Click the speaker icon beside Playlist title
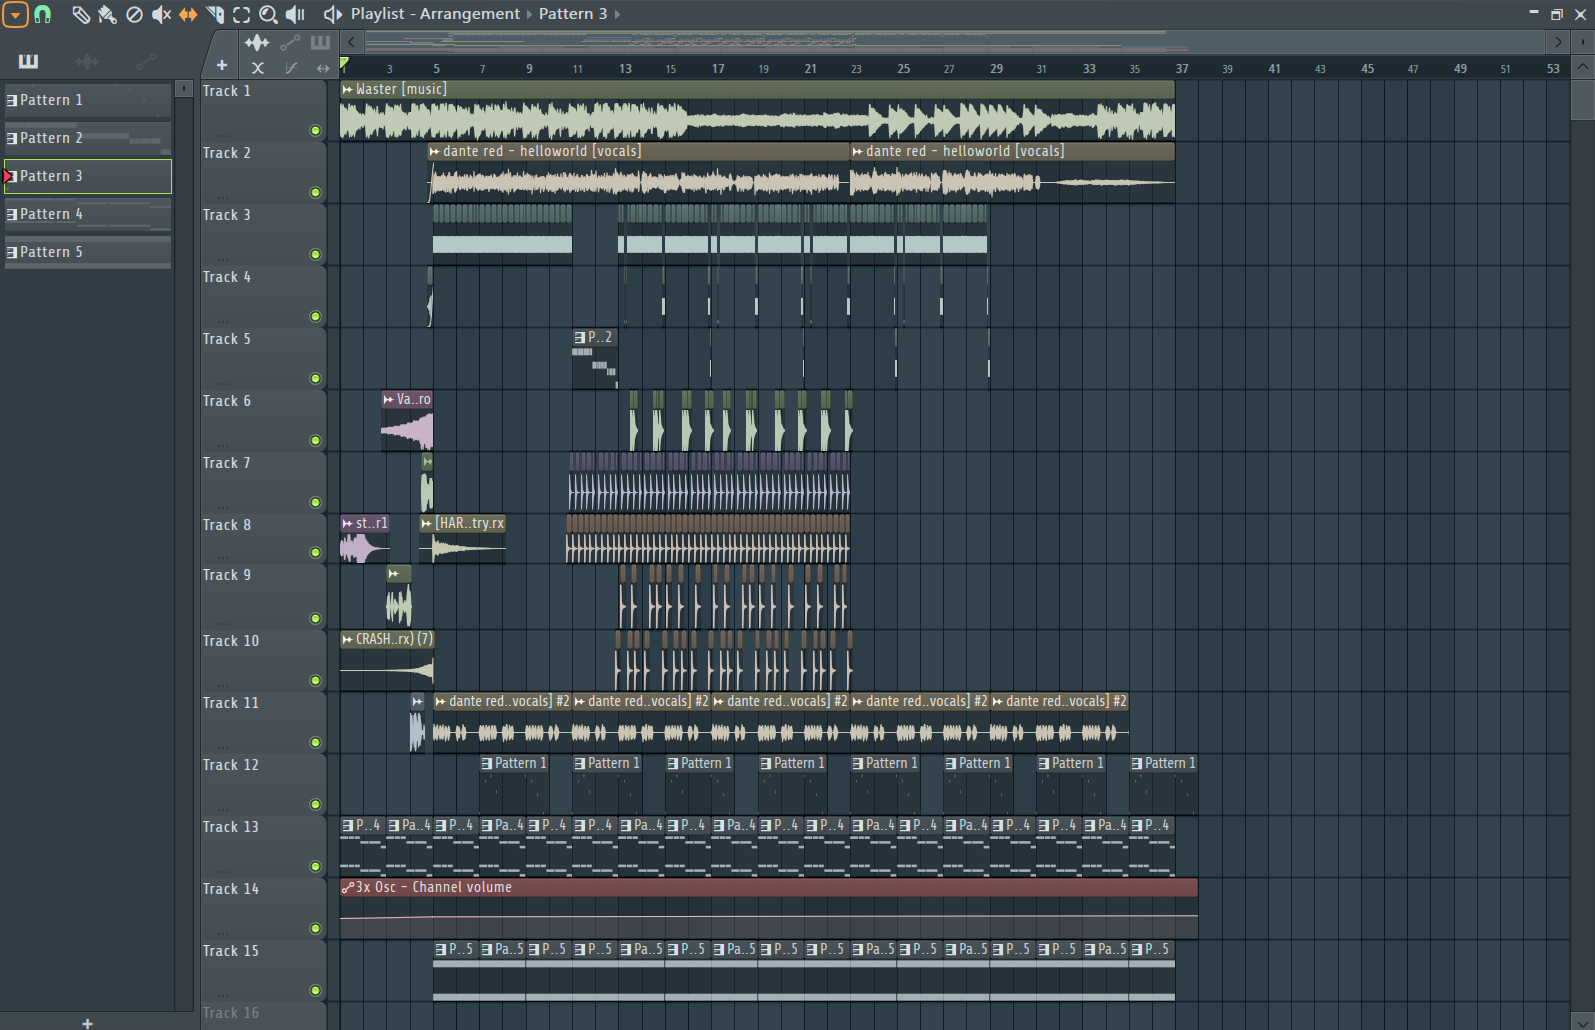This screenshot has width=1595, height=1030. [333, 14]
